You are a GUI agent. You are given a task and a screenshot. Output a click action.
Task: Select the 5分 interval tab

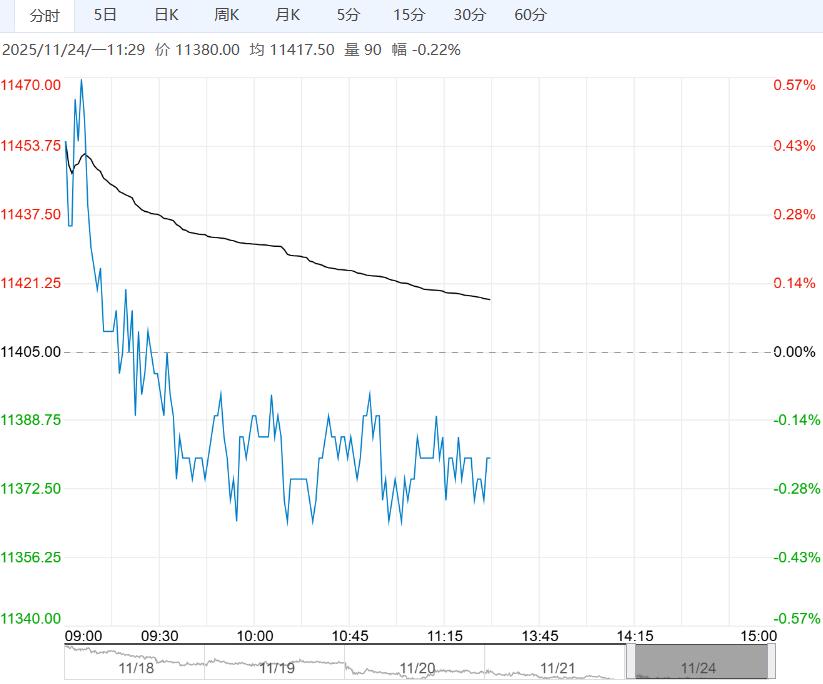pyautogui.click(x=349, y=15)
